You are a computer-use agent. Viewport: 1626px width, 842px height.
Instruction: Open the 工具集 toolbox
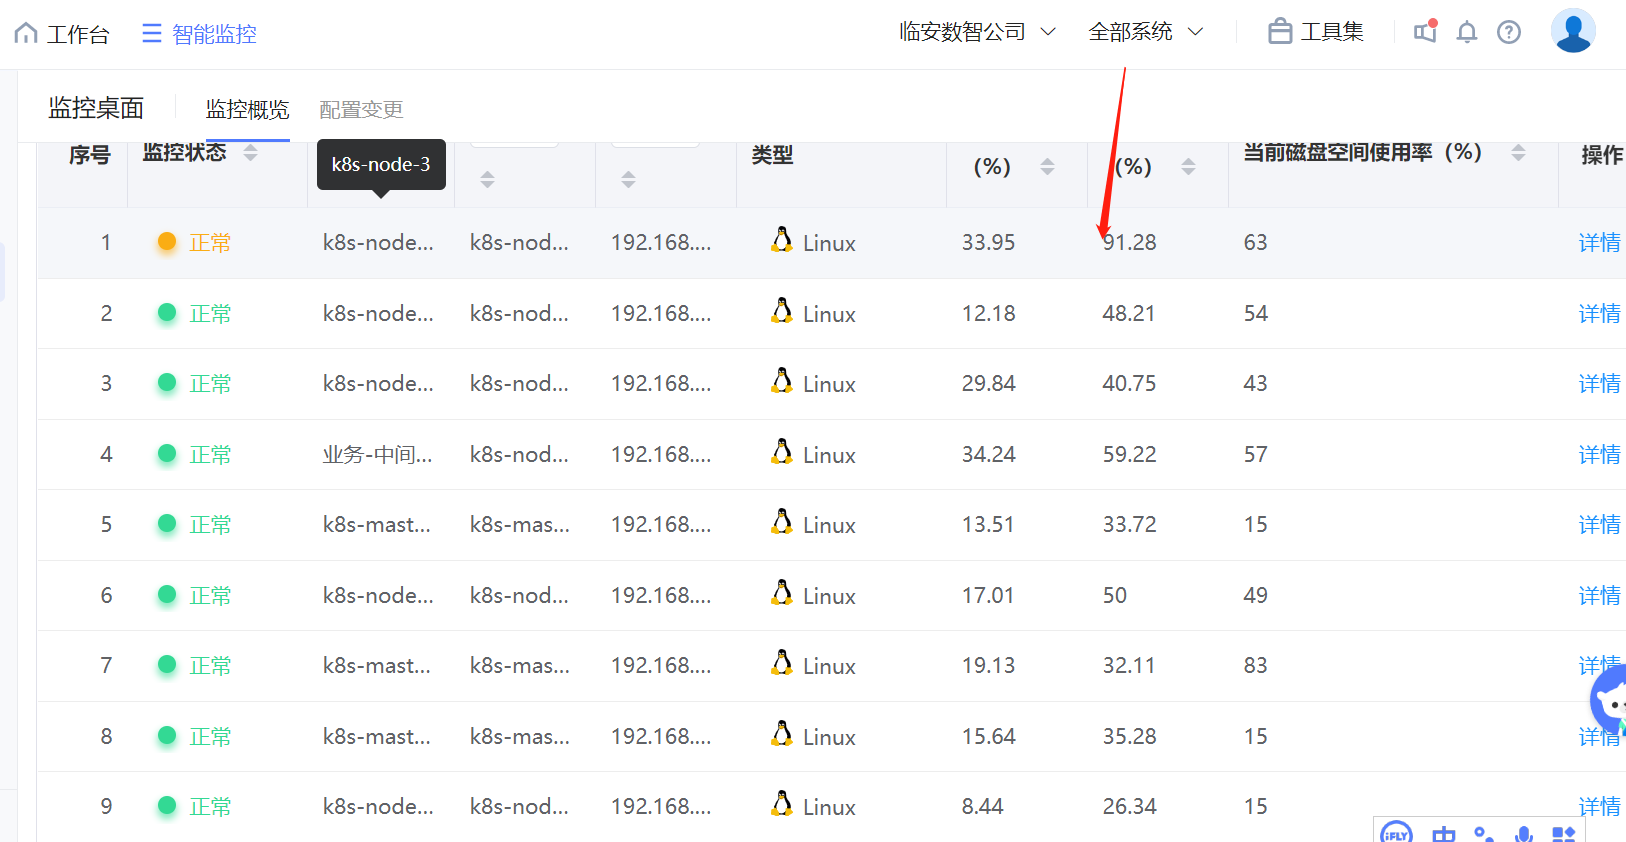(x=1315, y=32)
